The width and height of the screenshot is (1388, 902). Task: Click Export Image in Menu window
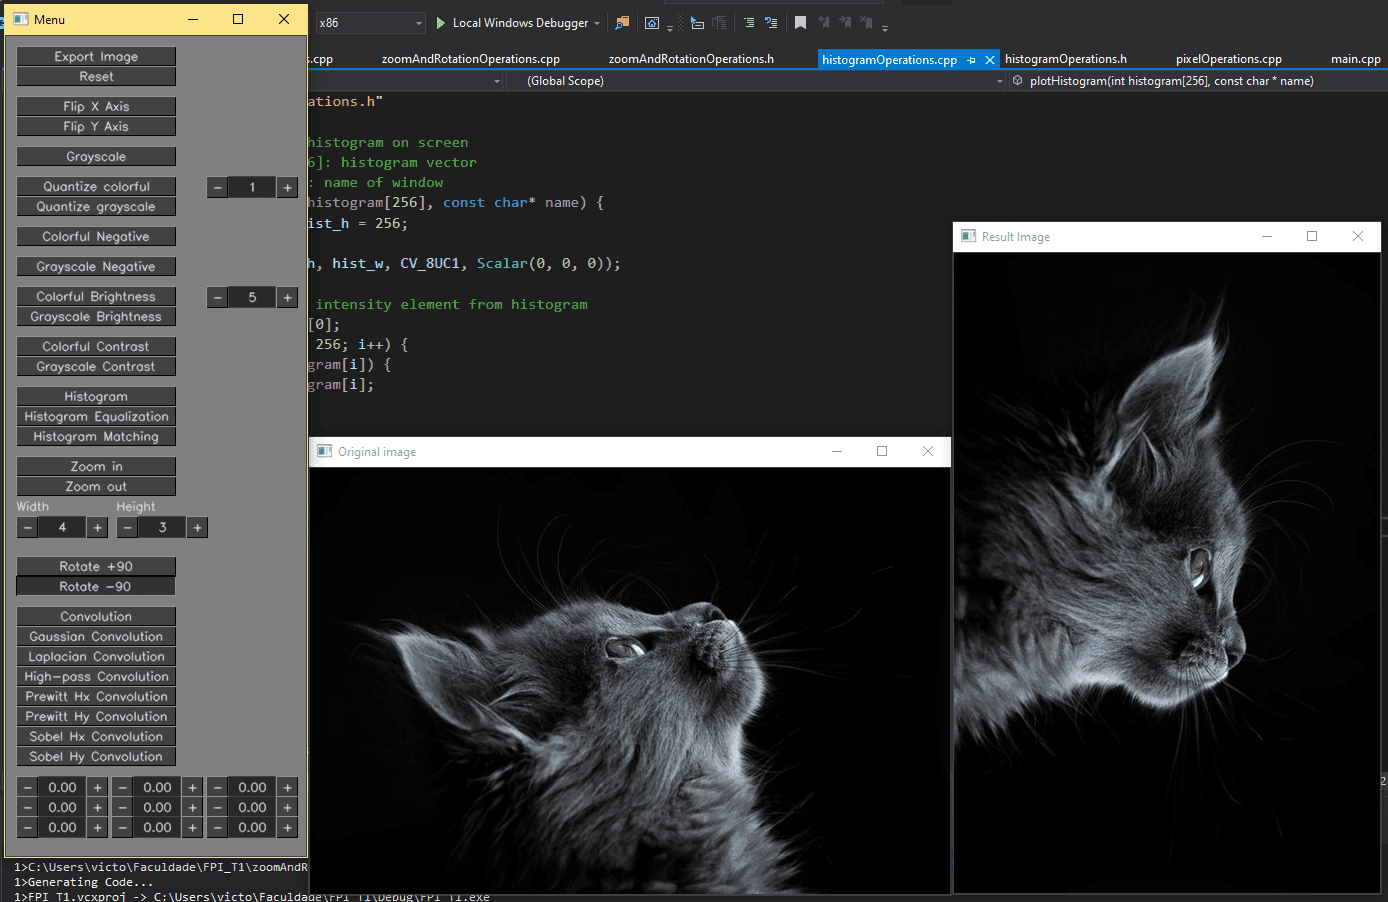[x=96, y=57]
